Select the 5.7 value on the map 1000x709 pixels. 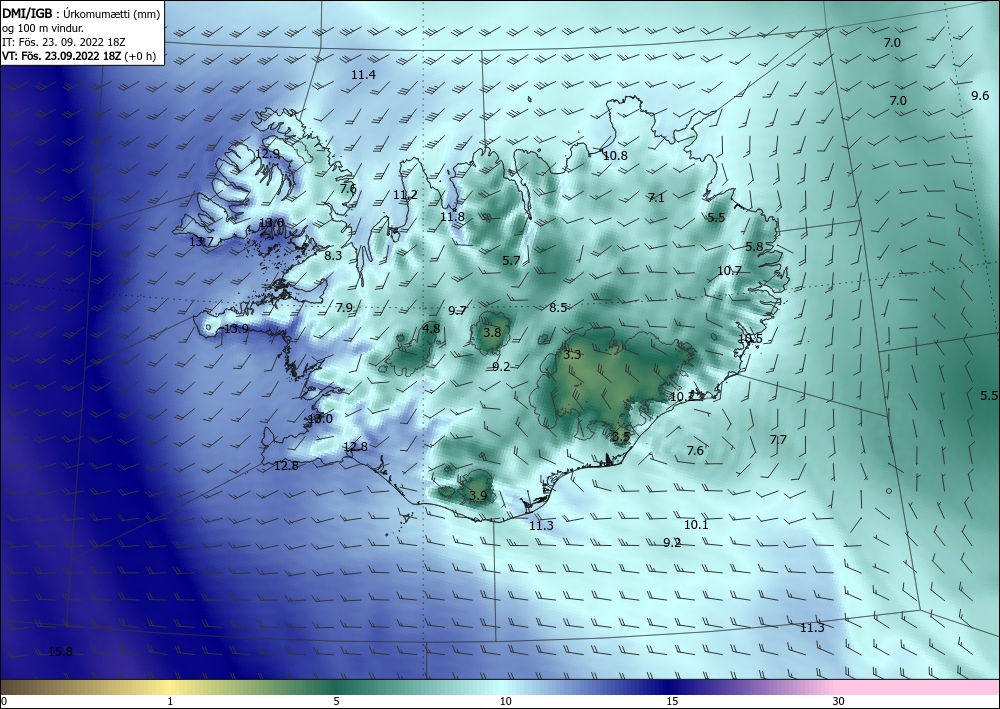pyautogui.click(x=511, y=260)
